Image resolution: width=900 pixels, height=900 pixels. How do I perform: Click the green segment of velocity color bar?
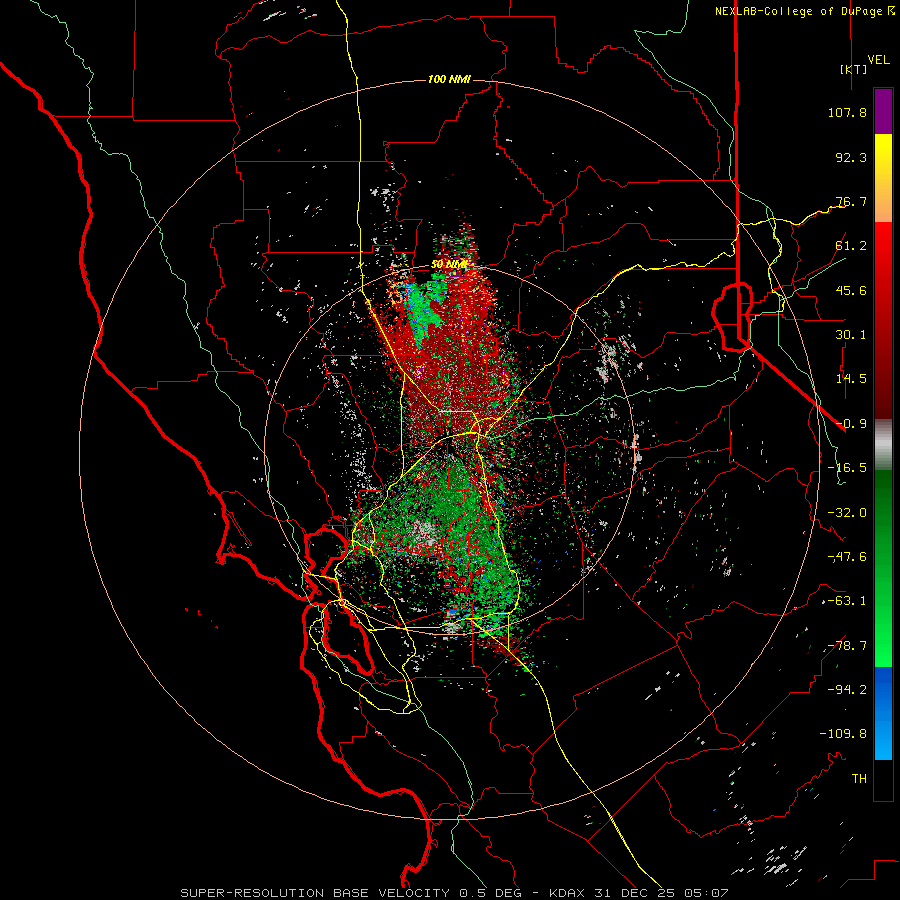pyautogui.click(x=883, y=568)
